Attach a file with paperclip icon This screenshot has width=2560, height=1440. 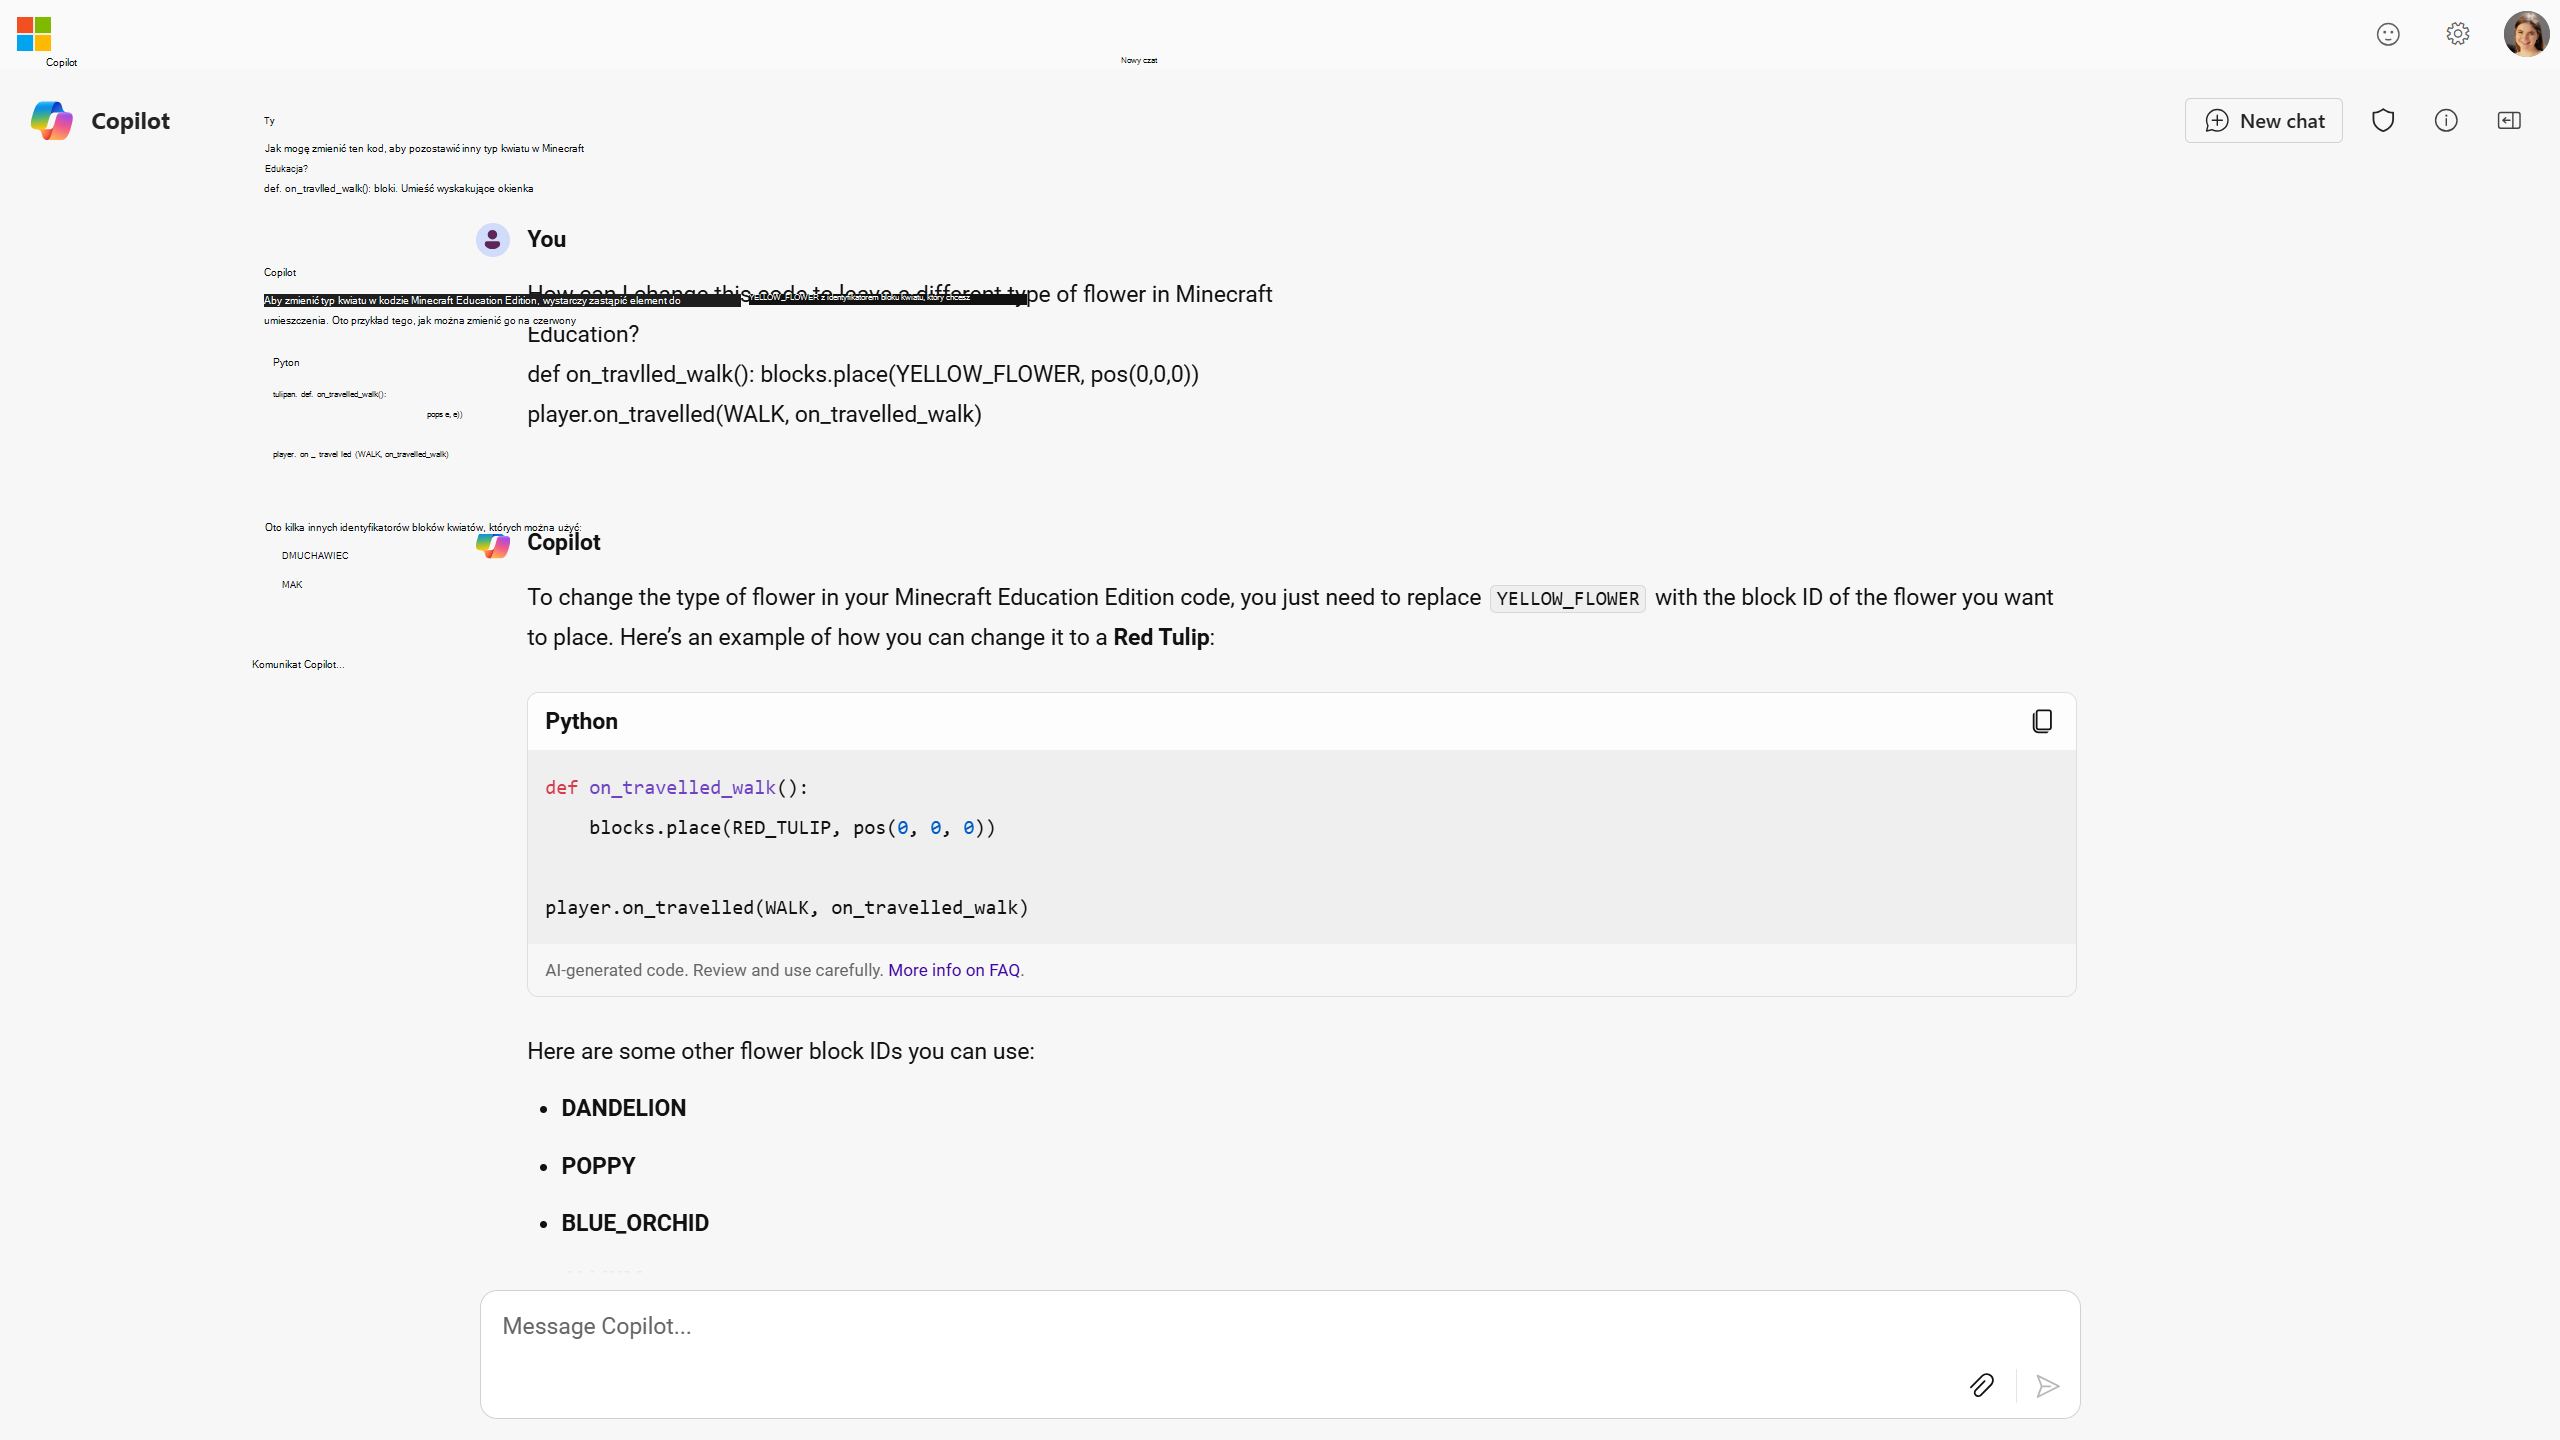(x=1982, y=1385)
